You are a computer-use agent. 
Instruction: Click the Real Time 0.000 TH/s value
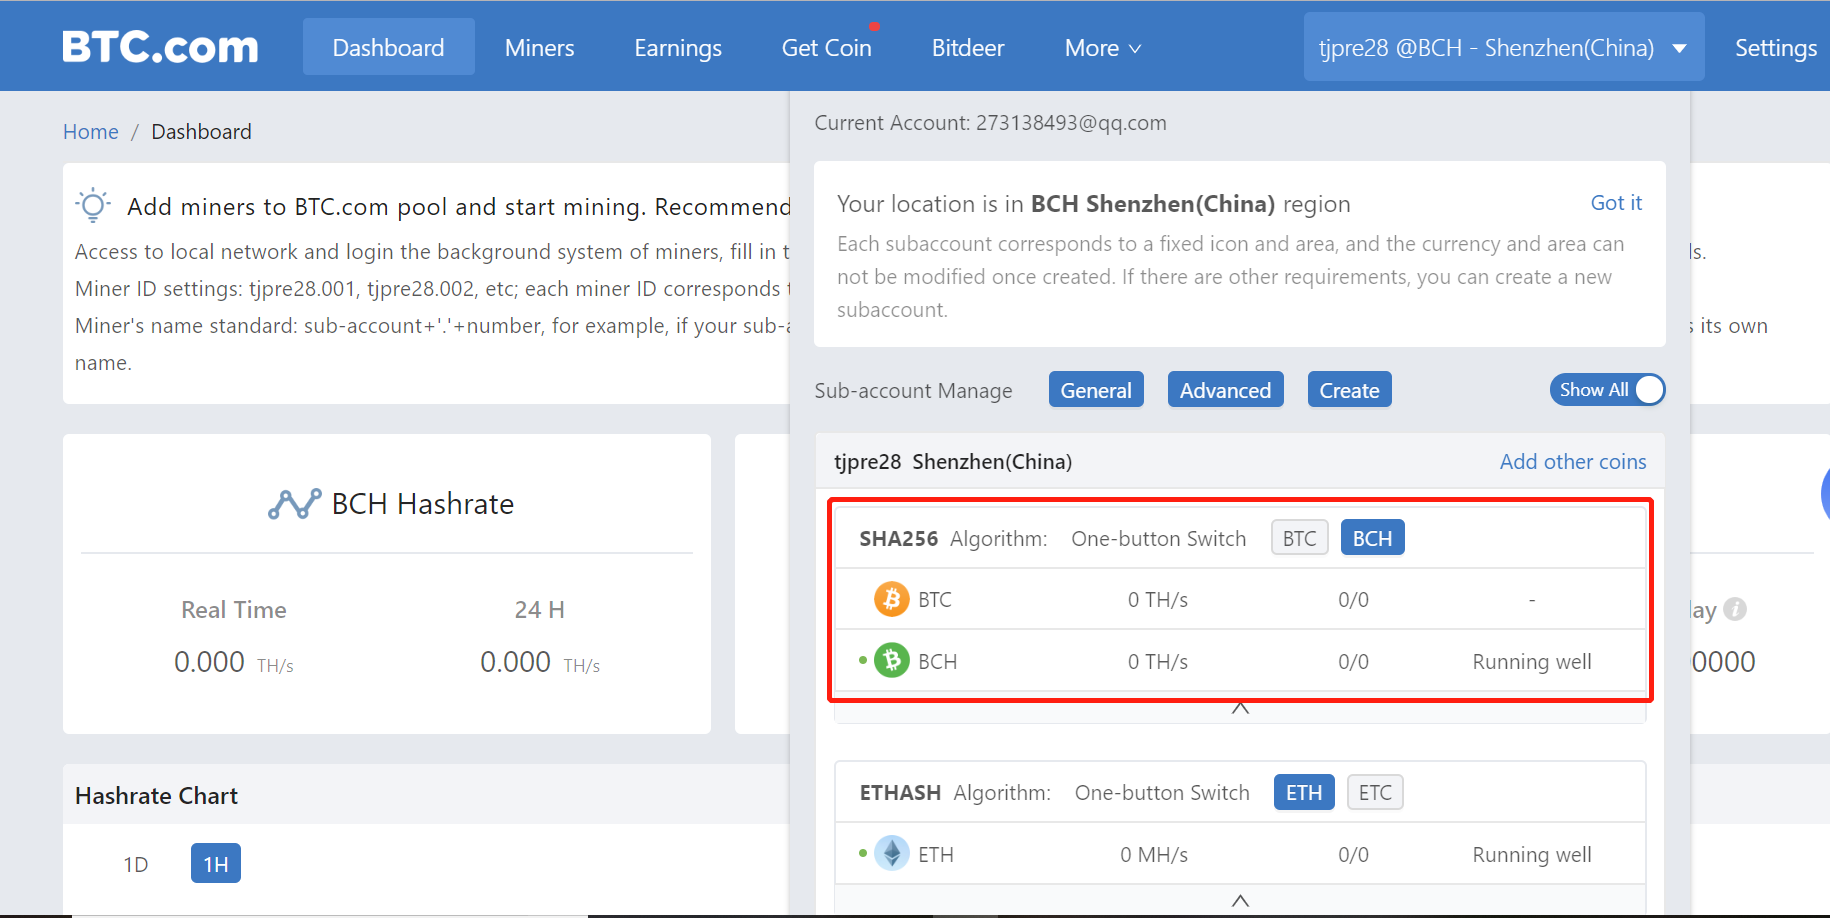234,662
